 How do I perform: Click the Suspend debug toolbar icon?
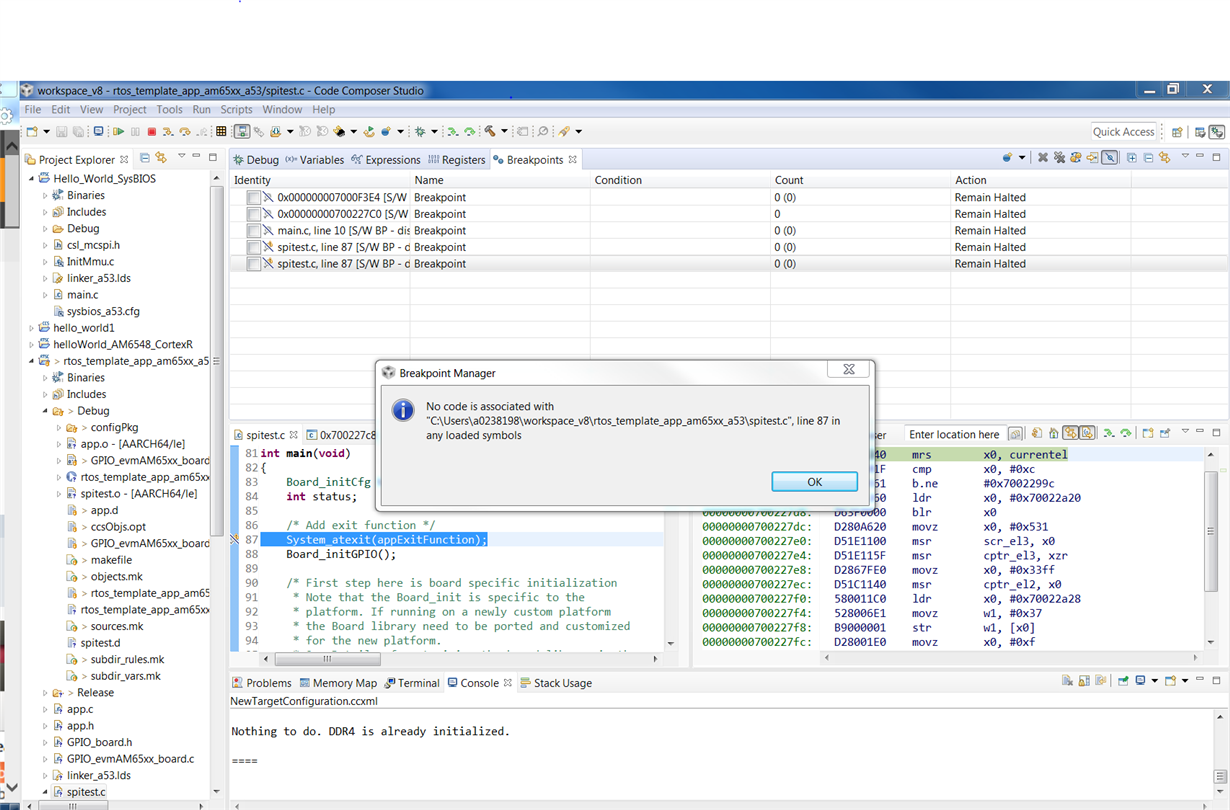[135, 131]
